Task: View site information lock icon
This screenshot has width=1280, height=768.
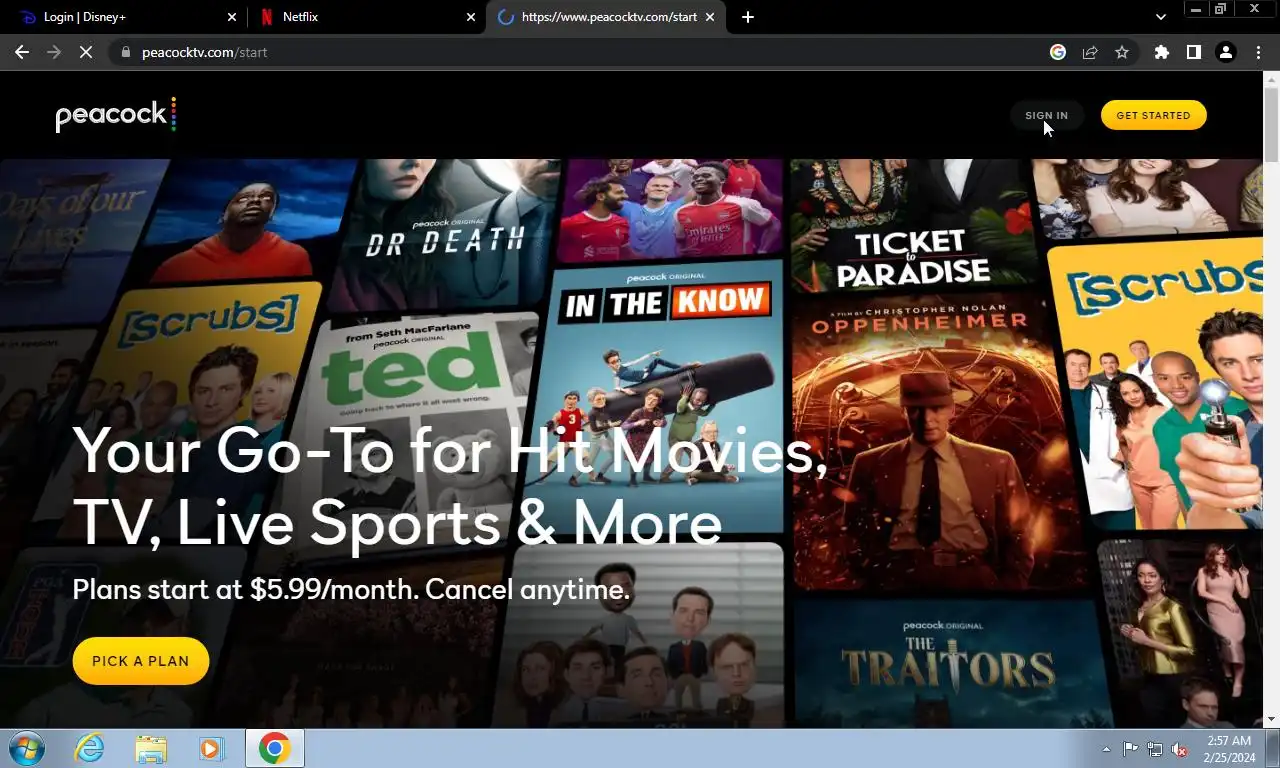Action: [x=125, y=52]
